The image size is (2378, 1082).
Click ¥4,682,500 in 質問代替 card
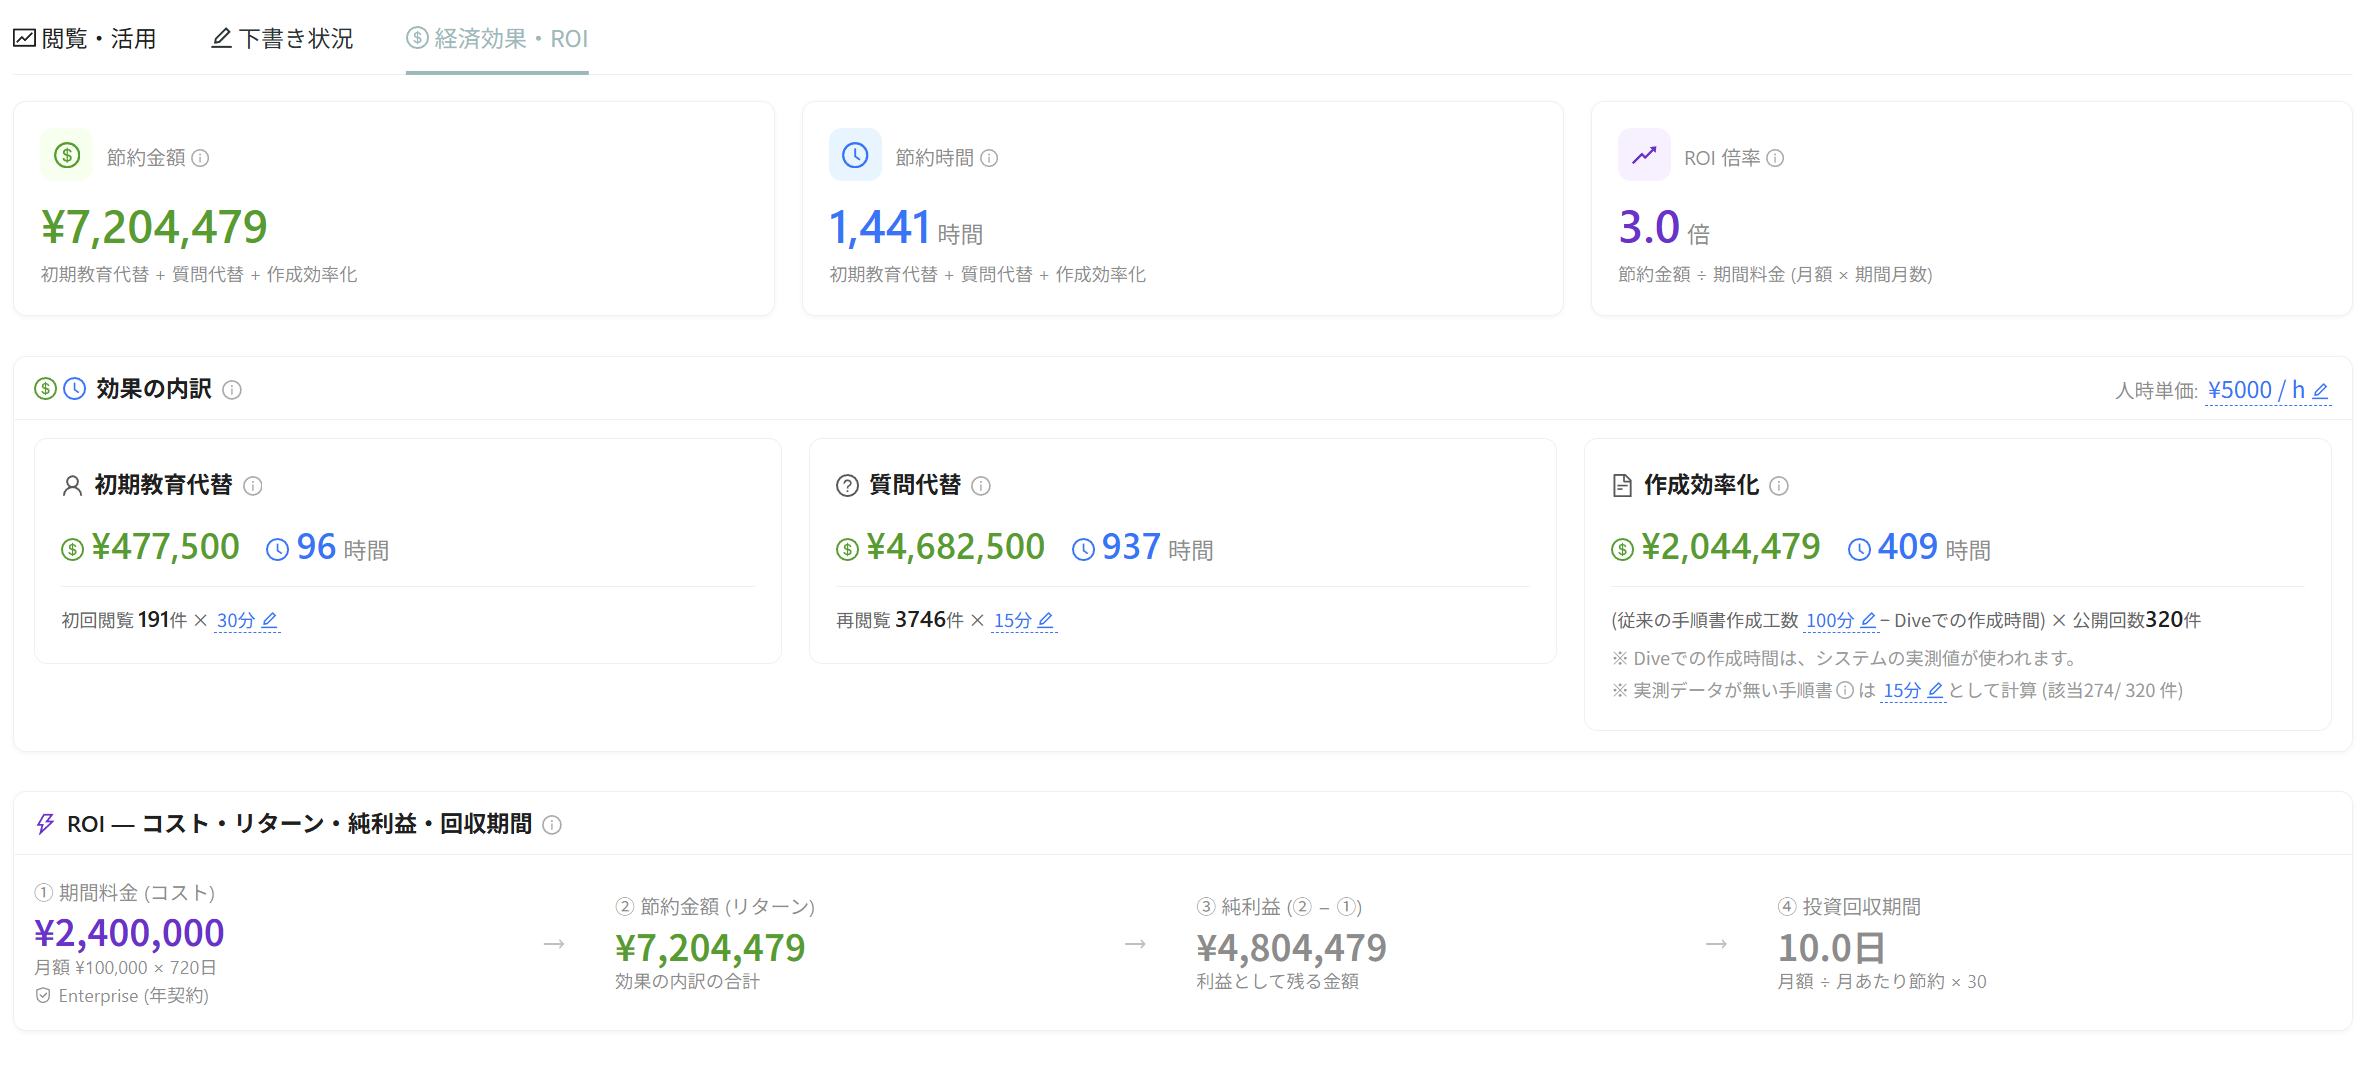pyautogui.click(x=955, y=547)
